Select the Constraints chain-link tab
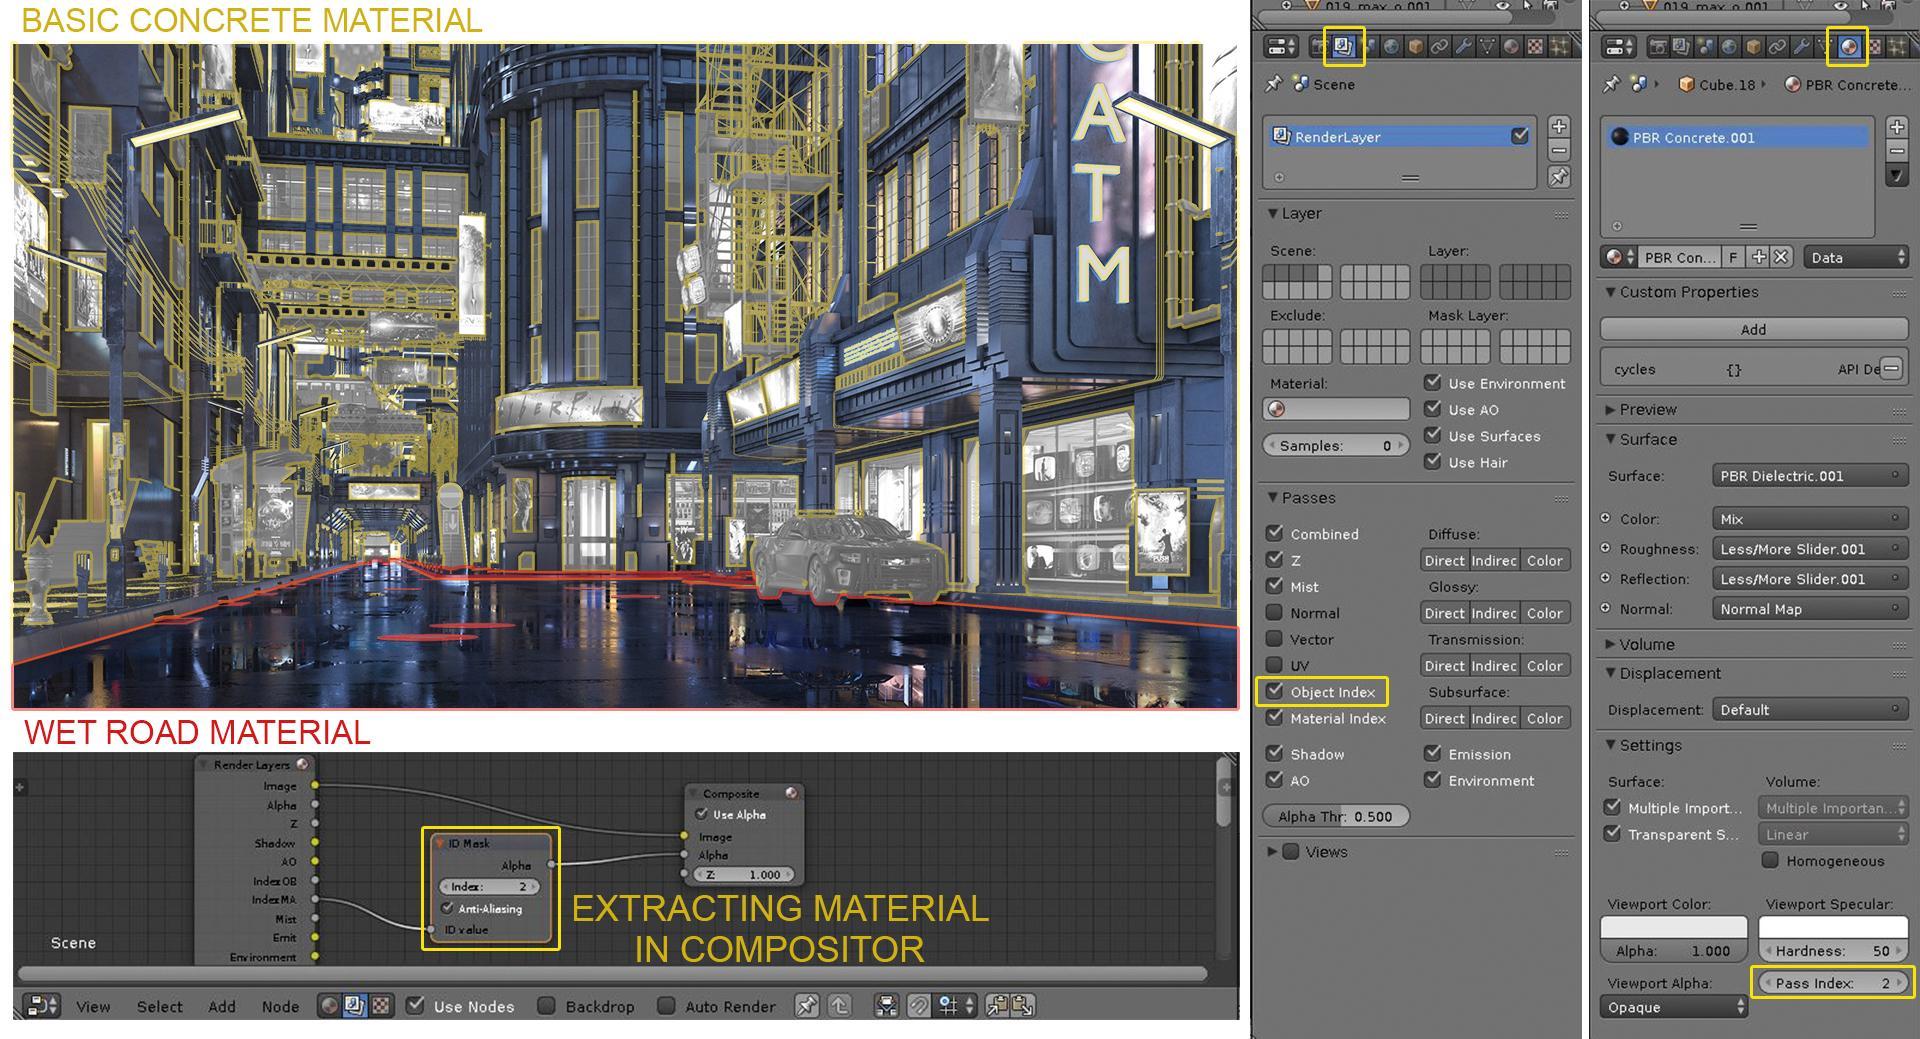Screen dimensions: 1920x1039 point(1440,45)
